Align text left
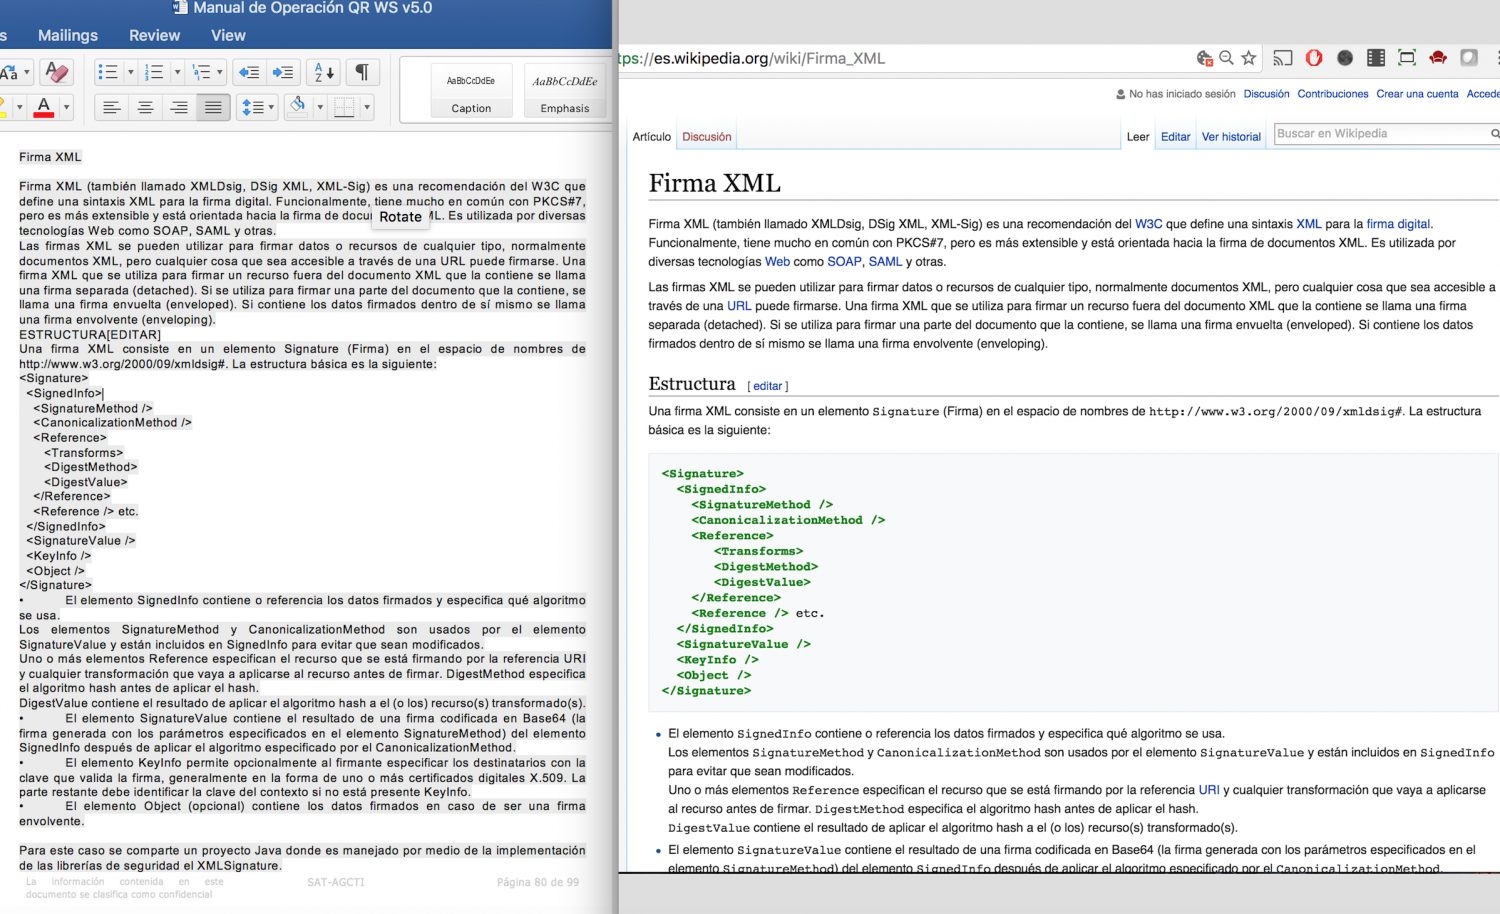The width and height of the screenshot is (1500, 914). (x=112, y=107)
